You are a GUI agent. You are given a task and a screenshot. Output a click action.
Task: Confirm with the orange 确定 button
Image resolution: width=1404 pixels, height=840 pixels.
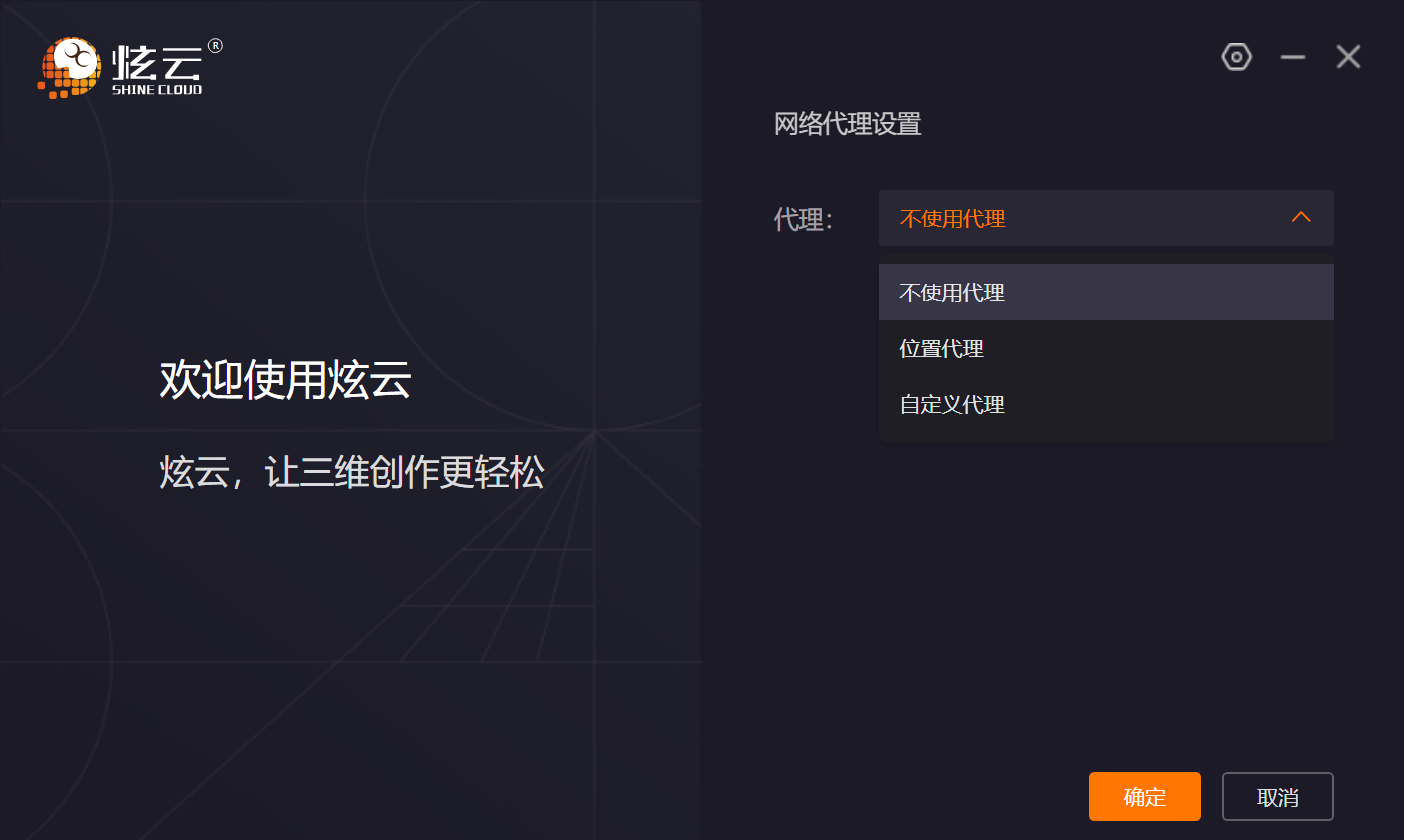(1145, 797)
